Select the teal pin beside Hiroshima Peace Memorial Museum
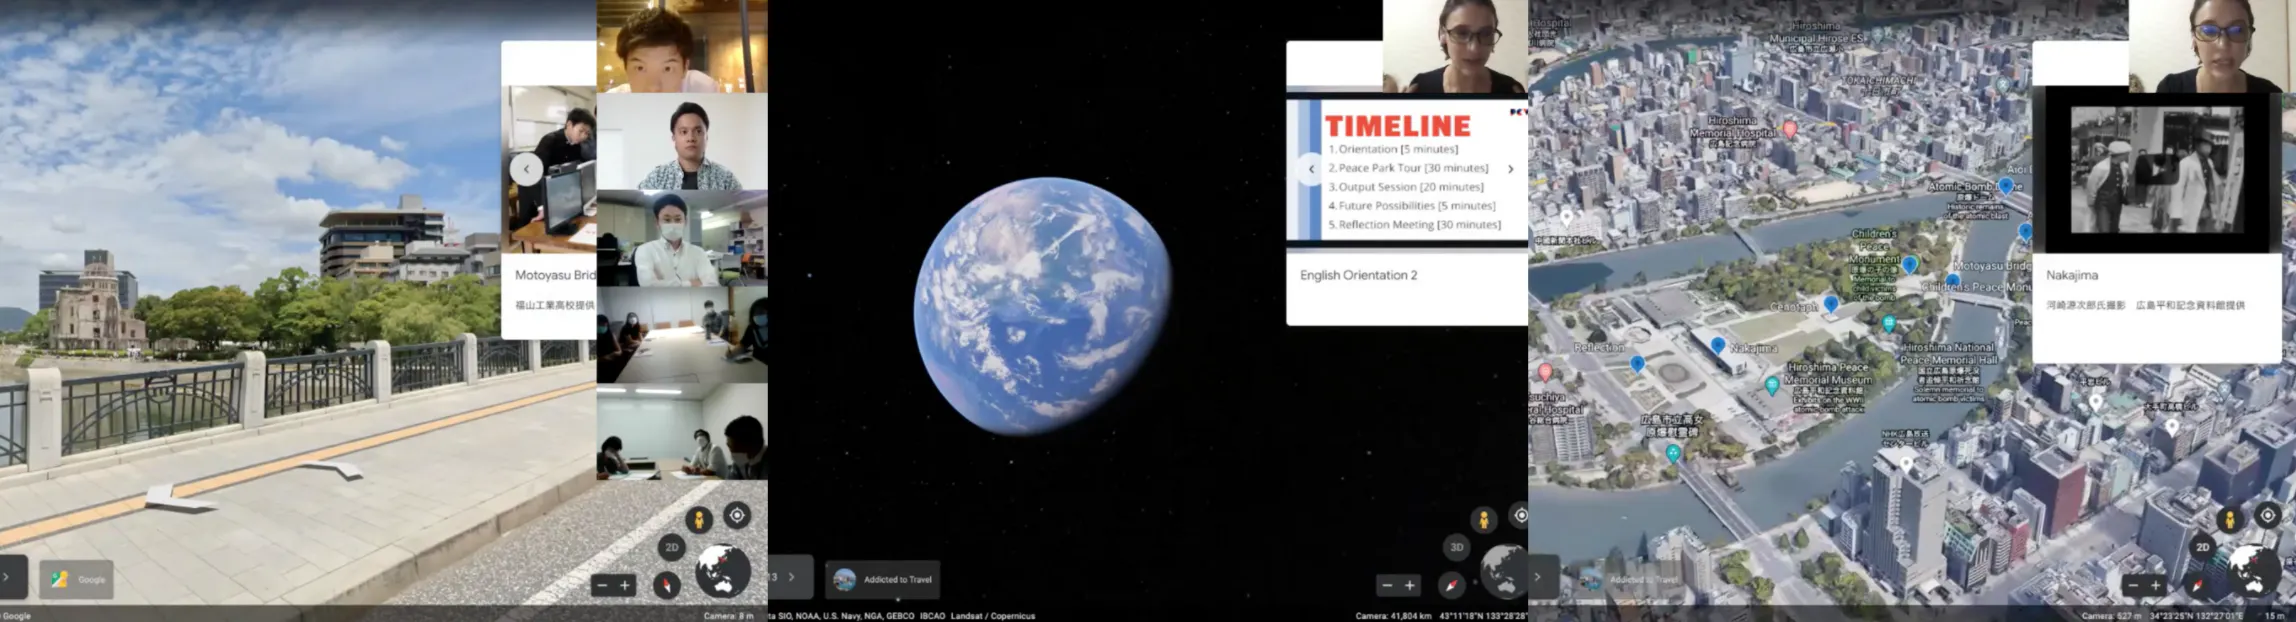Image resolution: width=2296 pixels, height=622 pixels. pyautogui.click(x=1772, y=385)
